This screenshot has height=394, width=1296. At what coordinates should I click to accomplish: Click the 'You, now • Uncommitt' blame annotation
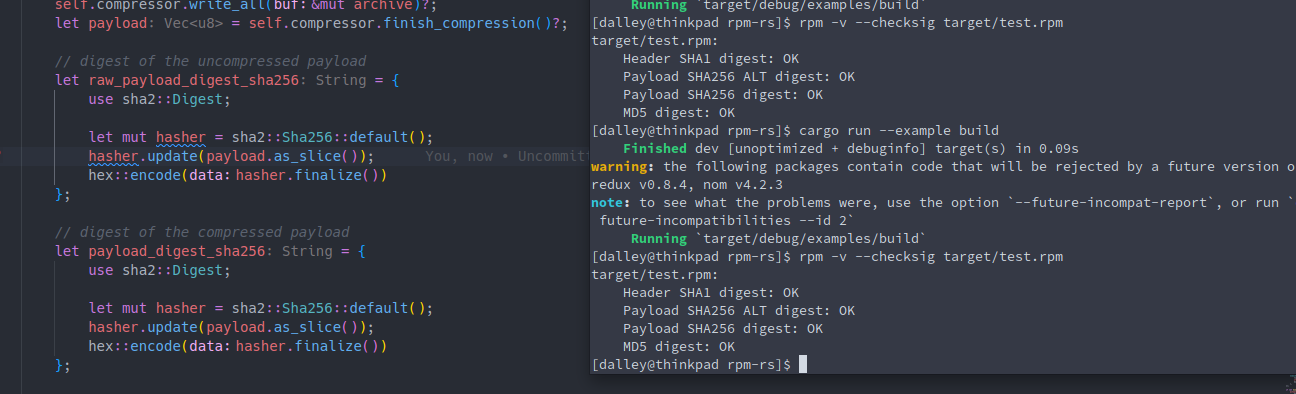(507, 156)
